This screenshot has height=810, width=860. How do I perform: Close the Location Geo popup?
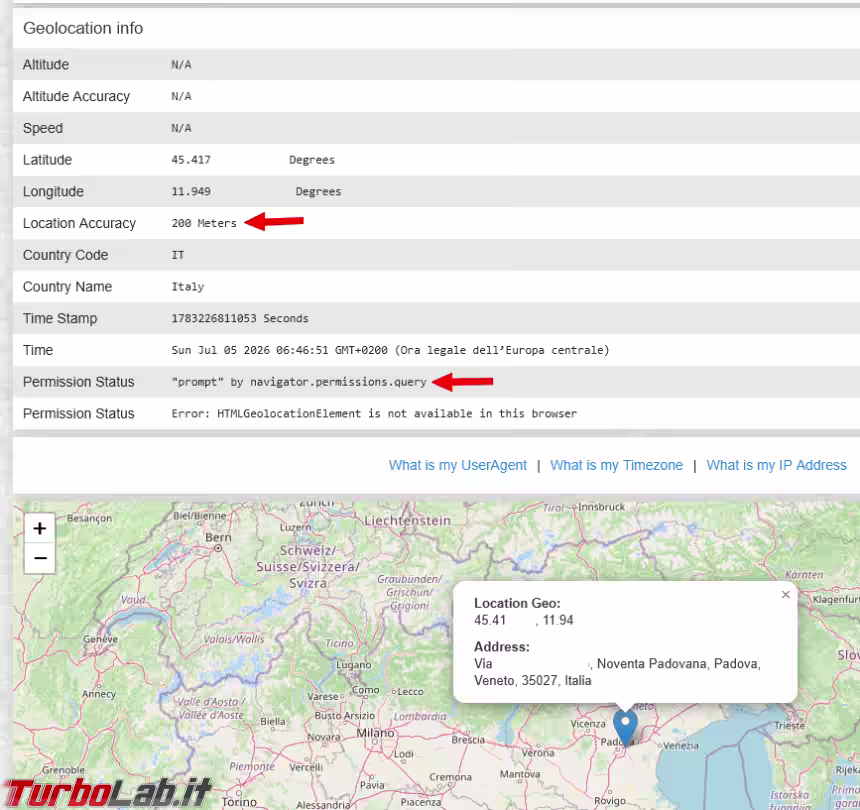pos(785,594)
